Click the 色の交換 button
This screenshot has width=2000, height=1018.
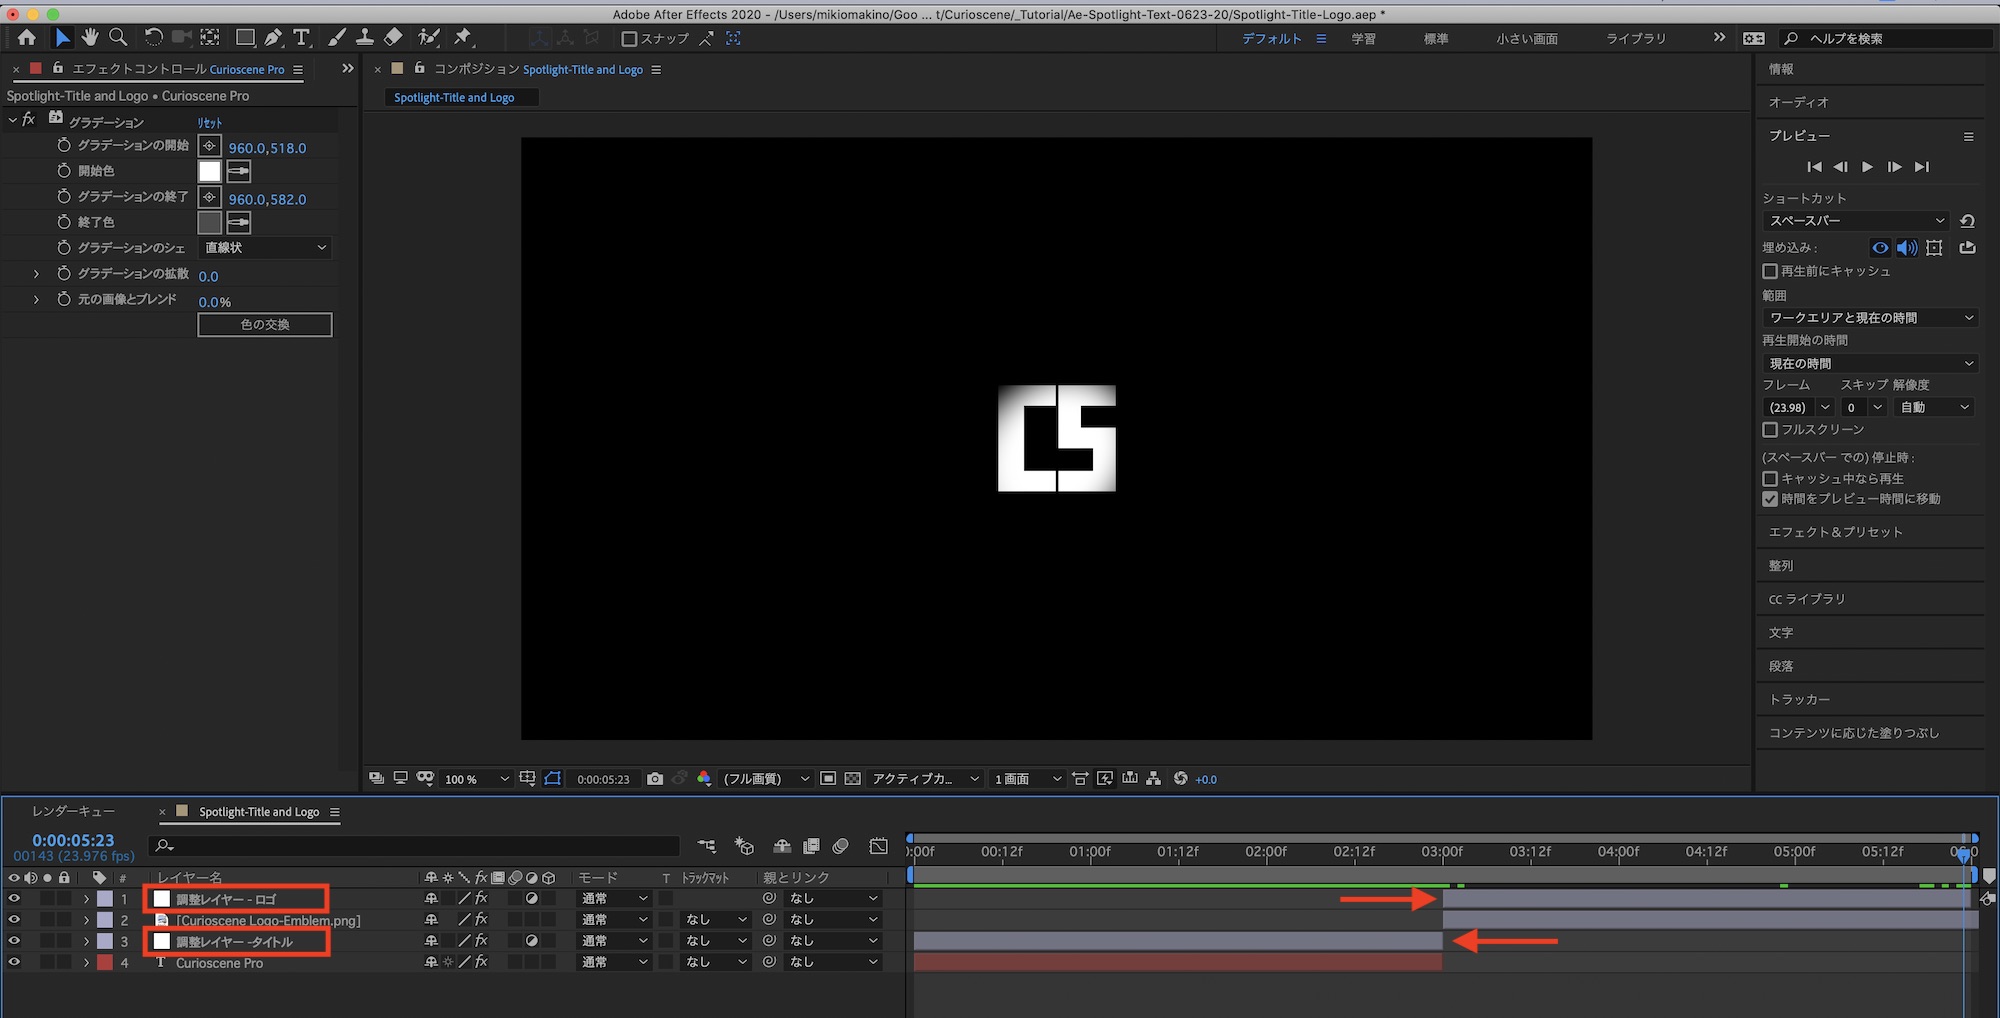point(265,325)
